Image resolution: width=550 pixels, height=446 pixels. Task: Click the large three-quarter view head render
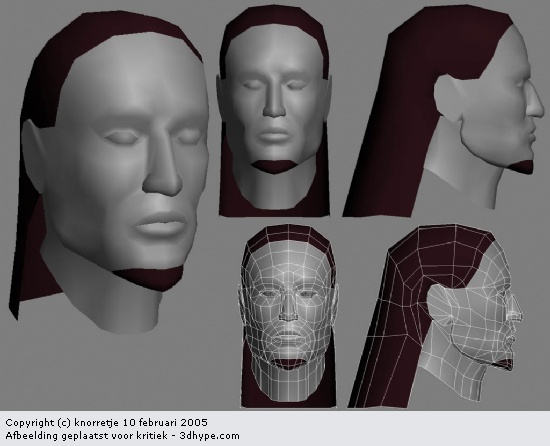(x=109, y=172)
